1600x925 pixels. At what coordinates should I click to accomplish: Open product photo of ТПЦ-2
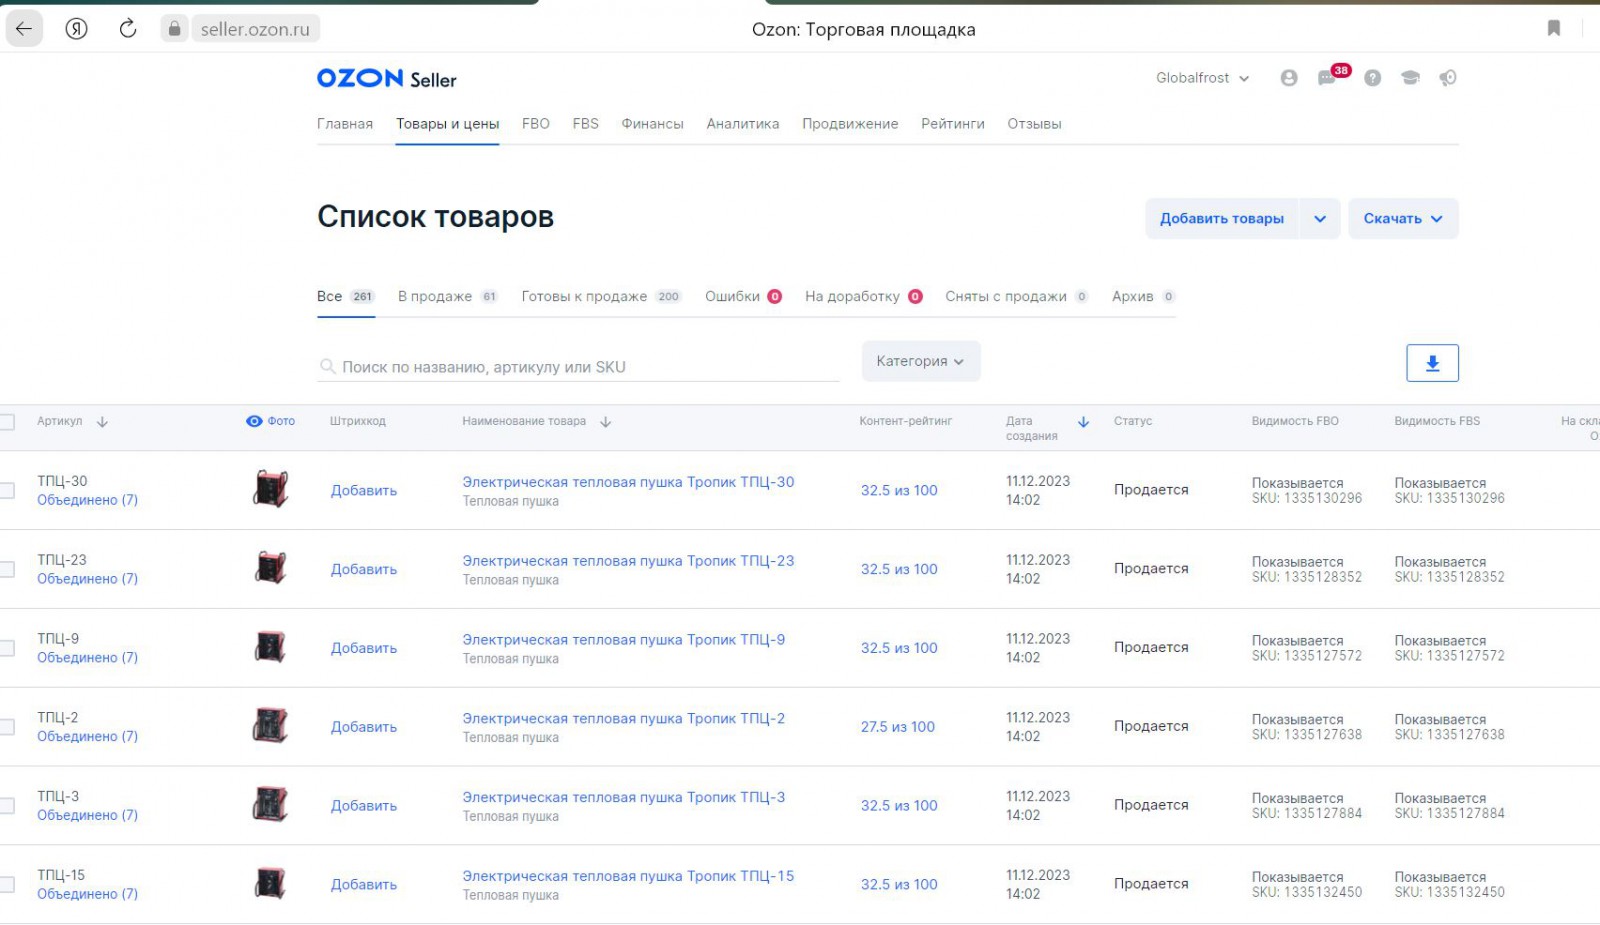point(270,725)
